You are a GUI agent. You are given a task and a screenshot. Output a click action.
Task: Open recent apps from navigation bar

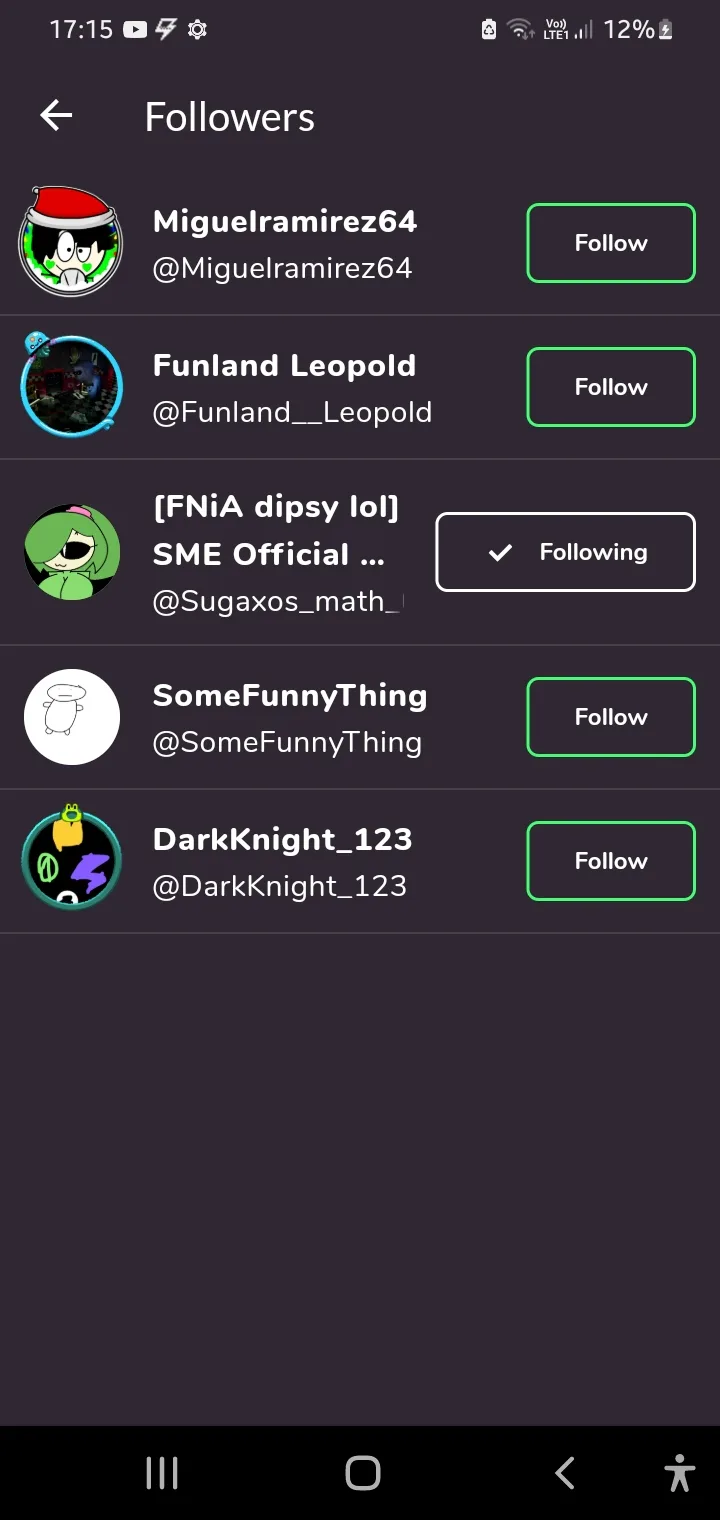tap(162, 1473)
